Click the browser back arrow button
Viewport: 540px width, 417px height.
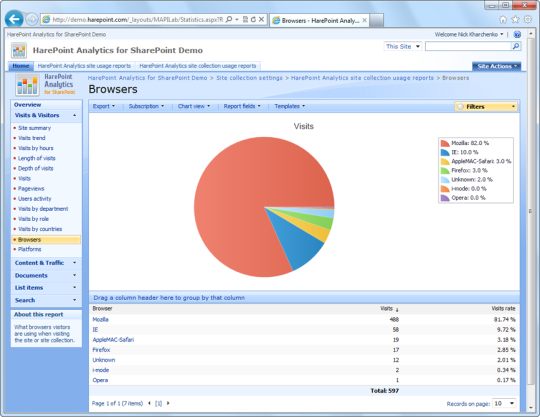click(14, 19)
